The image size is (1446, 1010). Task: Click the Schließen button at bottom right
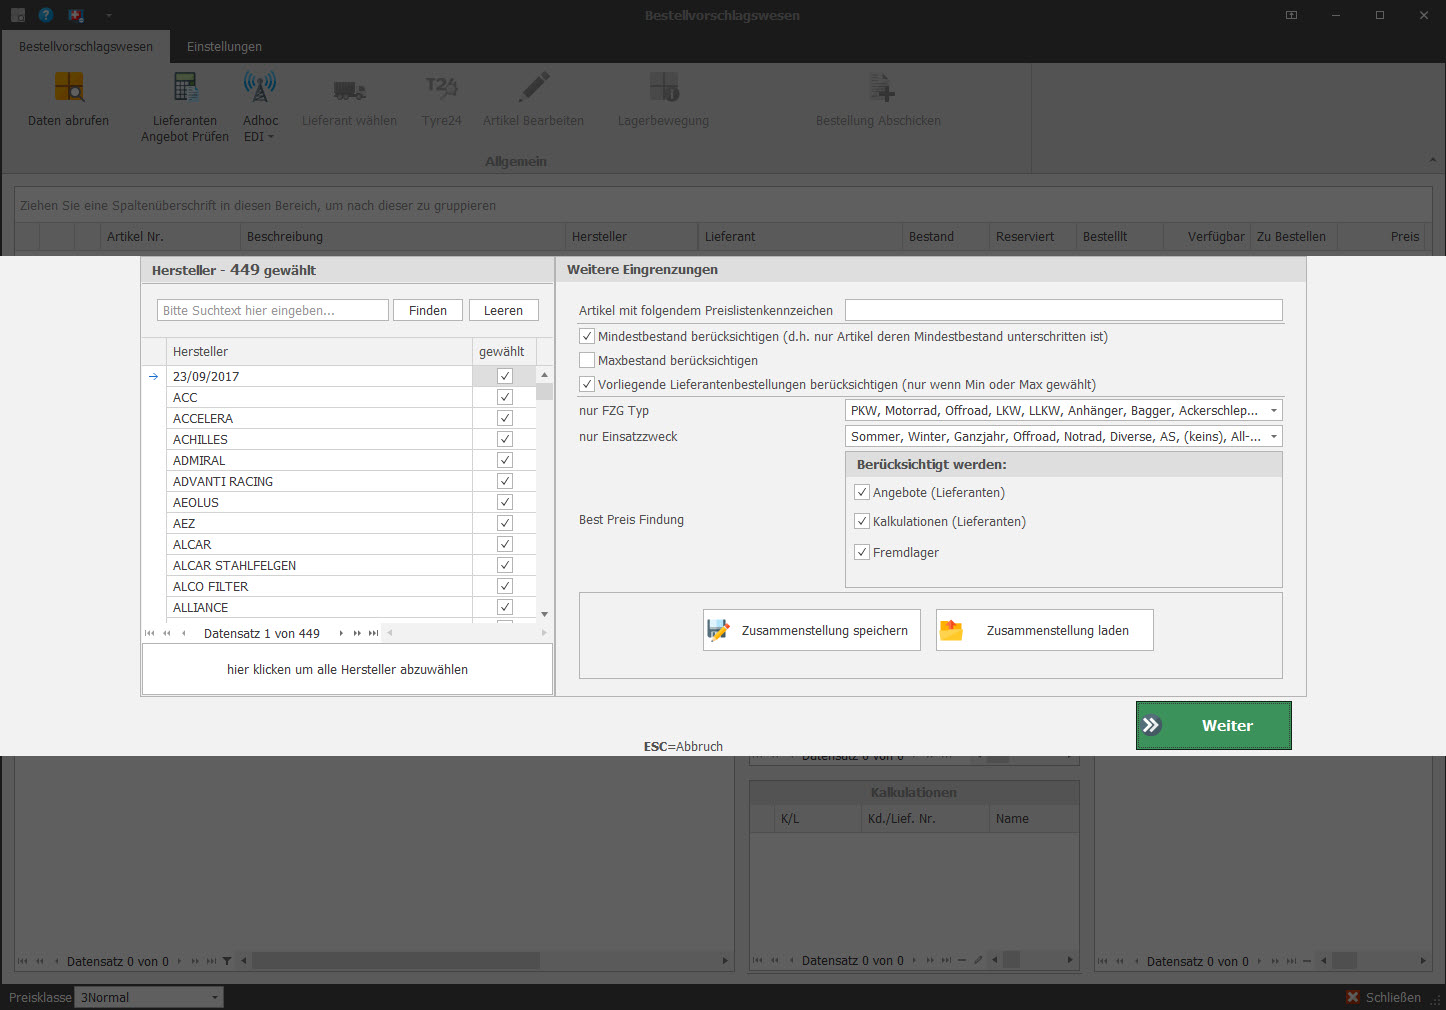(x=1383, y=997)
